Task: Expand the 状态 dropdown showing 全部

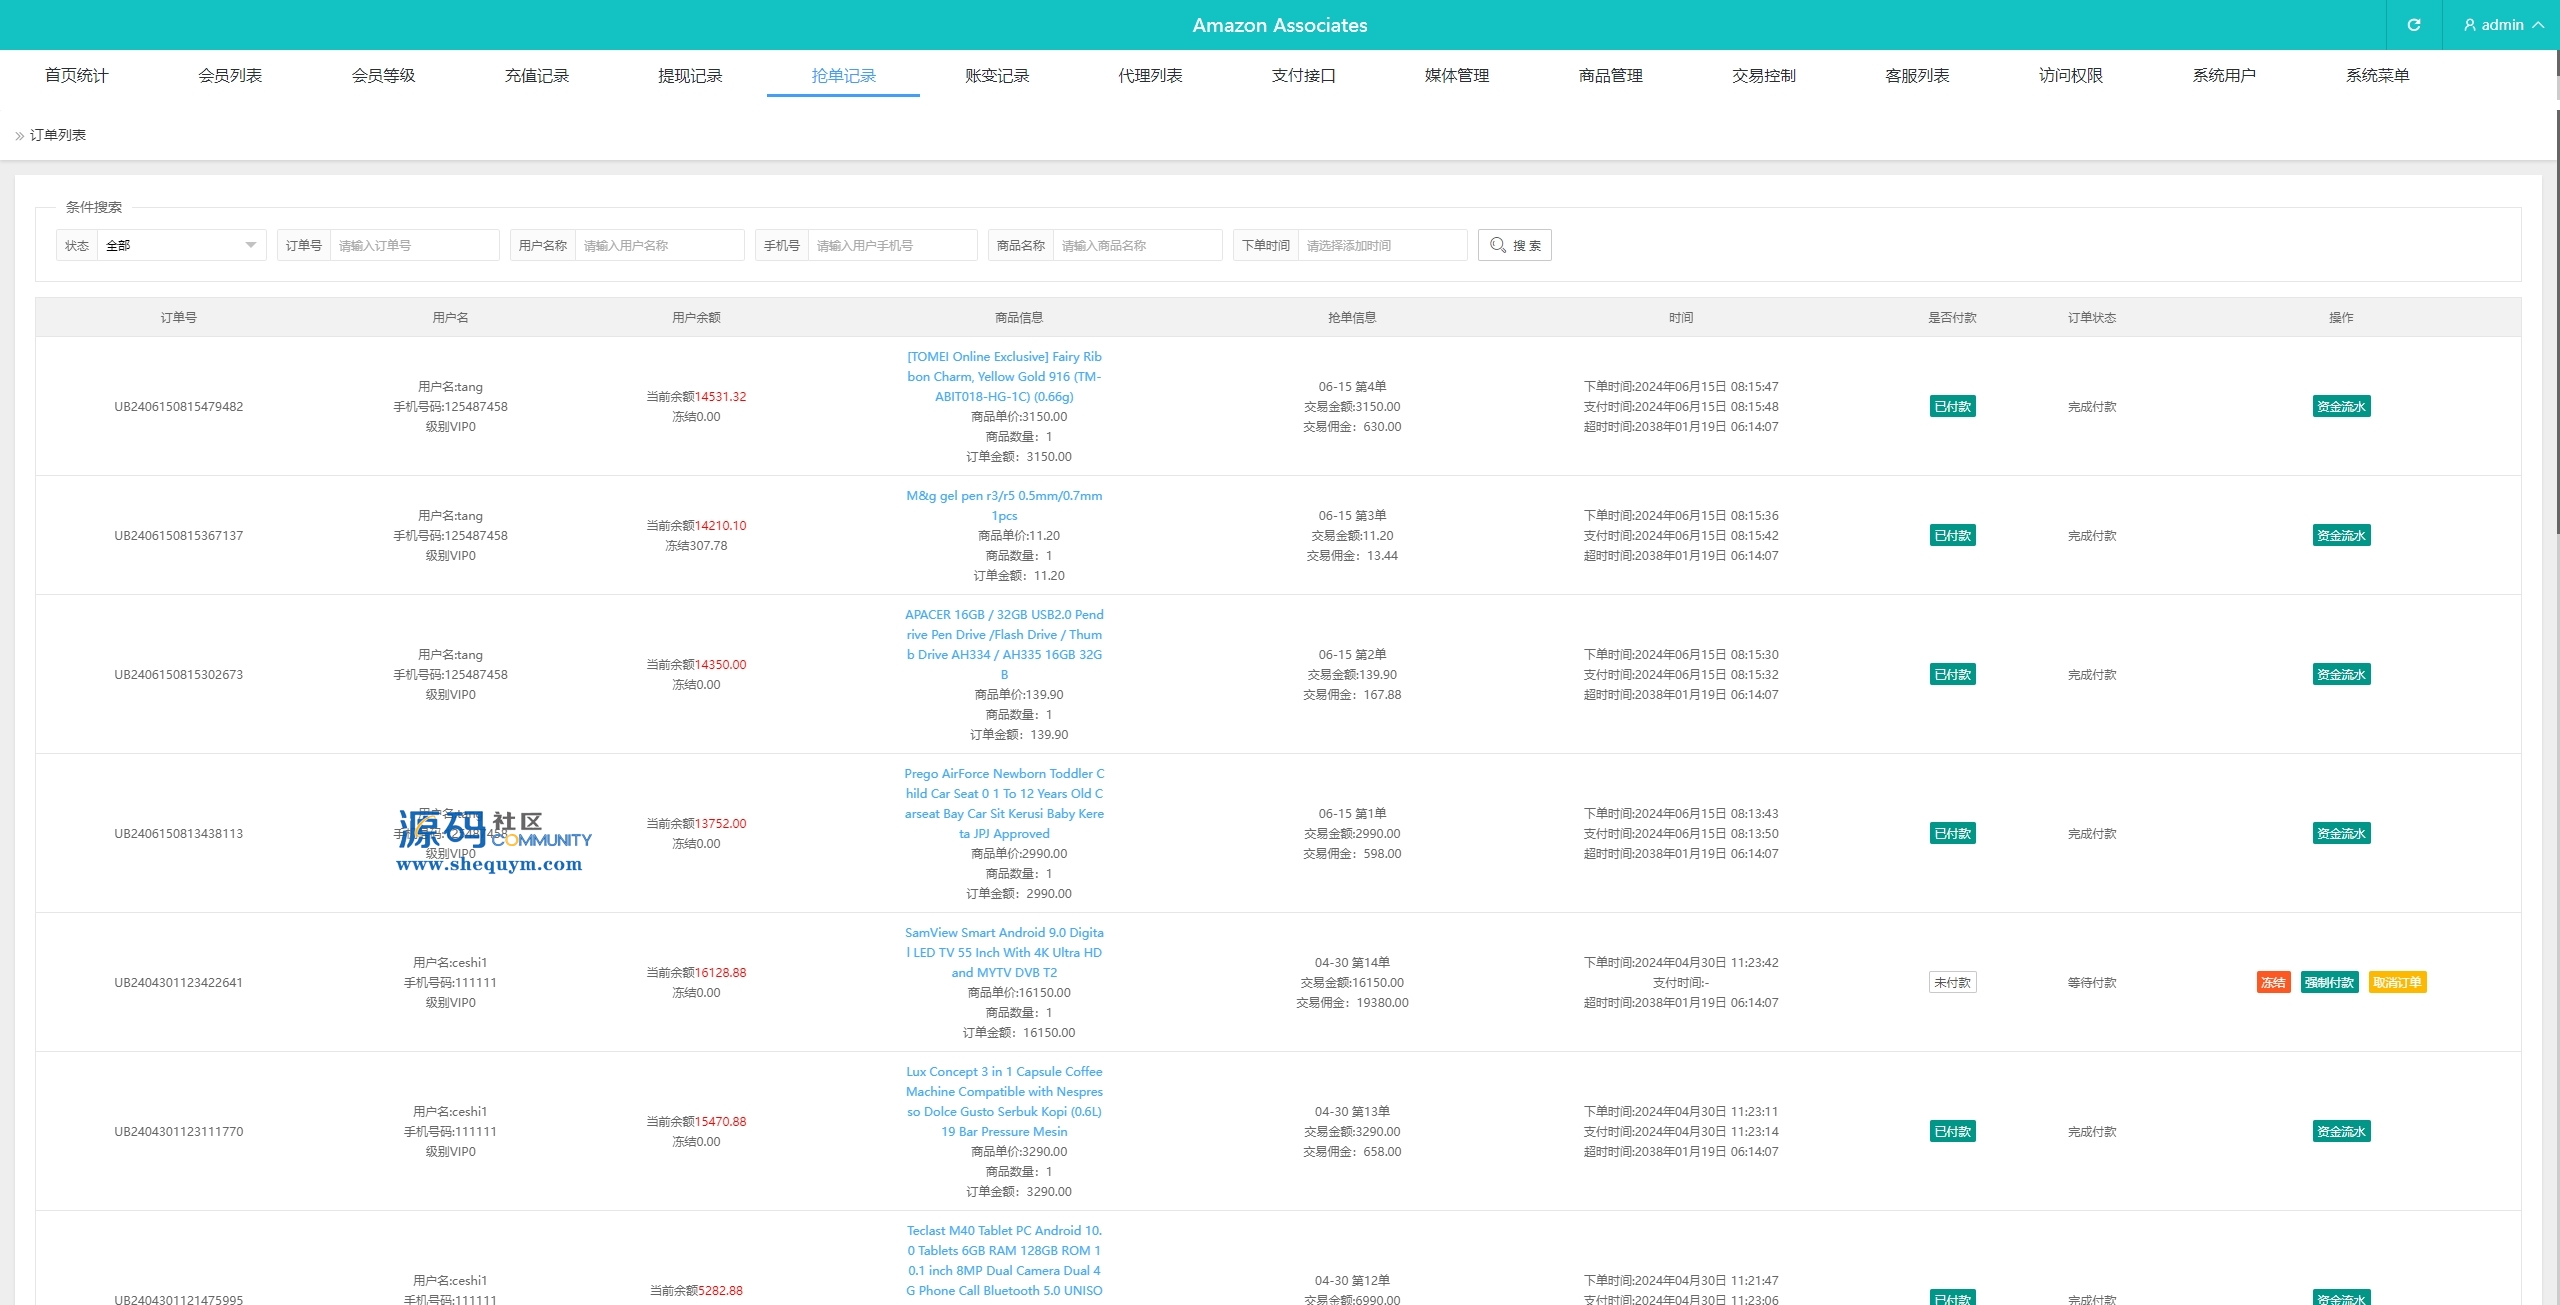Action: (181, 245)
